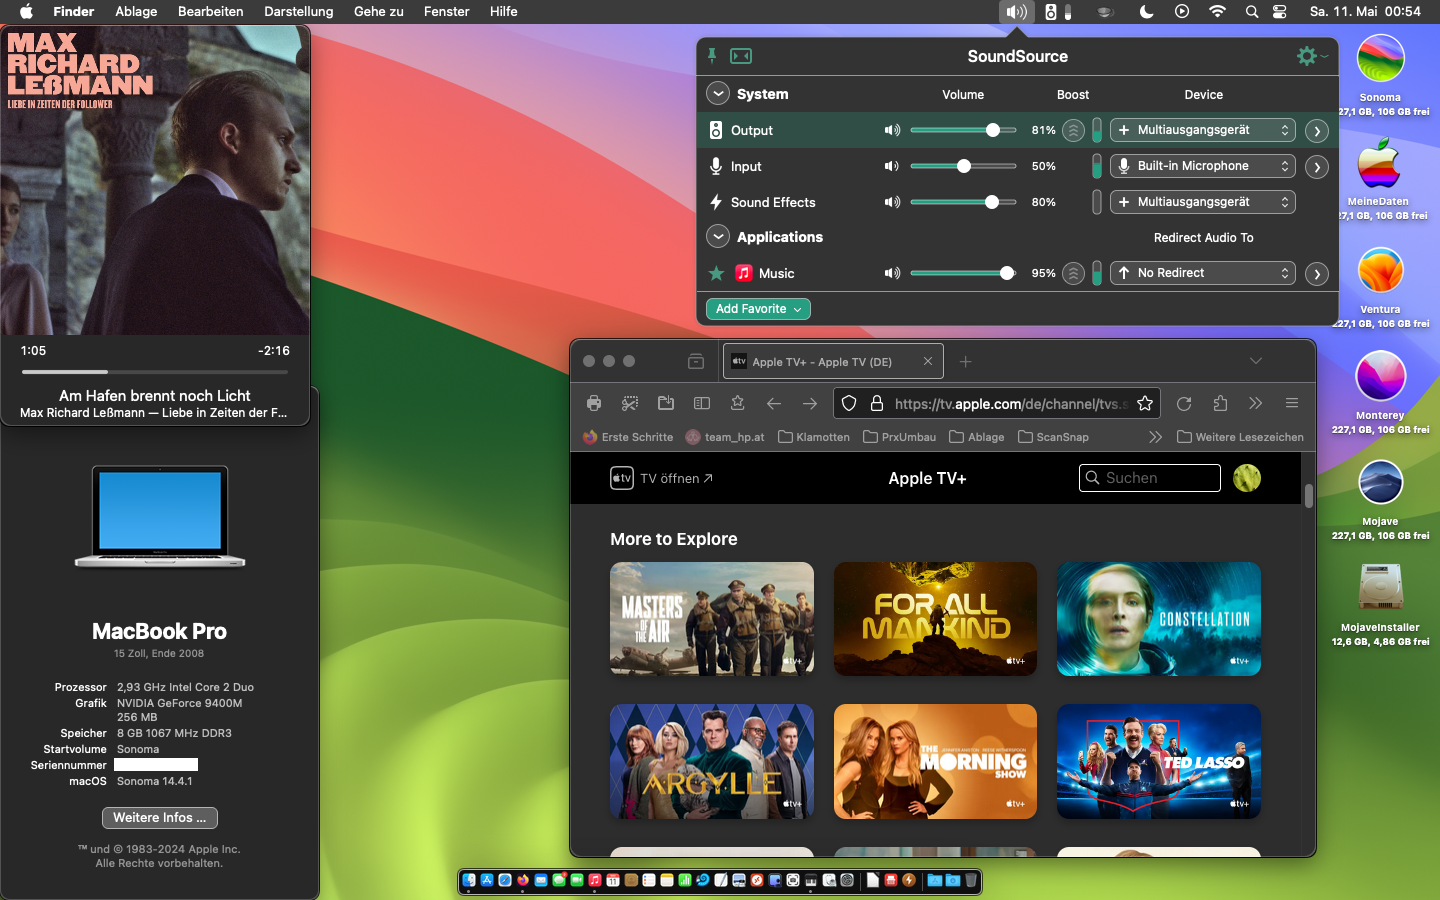The width and height of the screenshot is (1440, 900).
Task: Mute the Output volume speaker icon
Action: [892, 130]
